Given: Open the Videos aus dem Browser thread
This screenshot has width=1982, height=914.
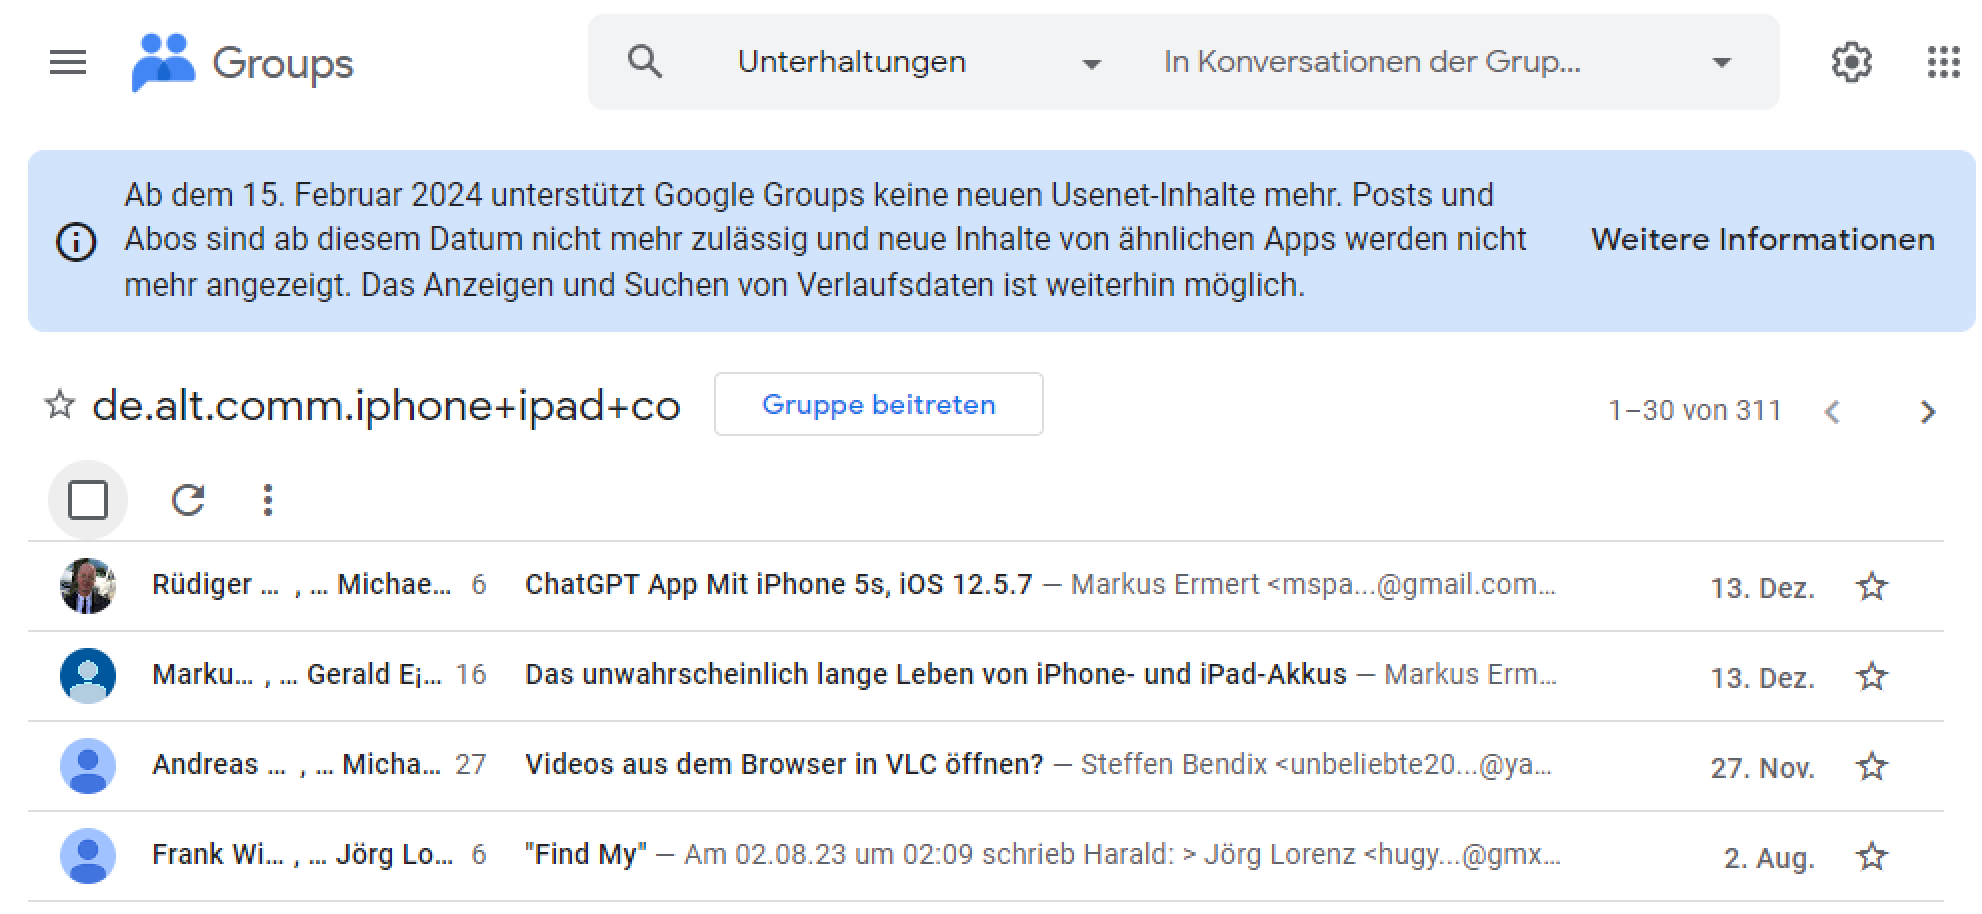Looking at the screenshot, I should tap(784, 765).
